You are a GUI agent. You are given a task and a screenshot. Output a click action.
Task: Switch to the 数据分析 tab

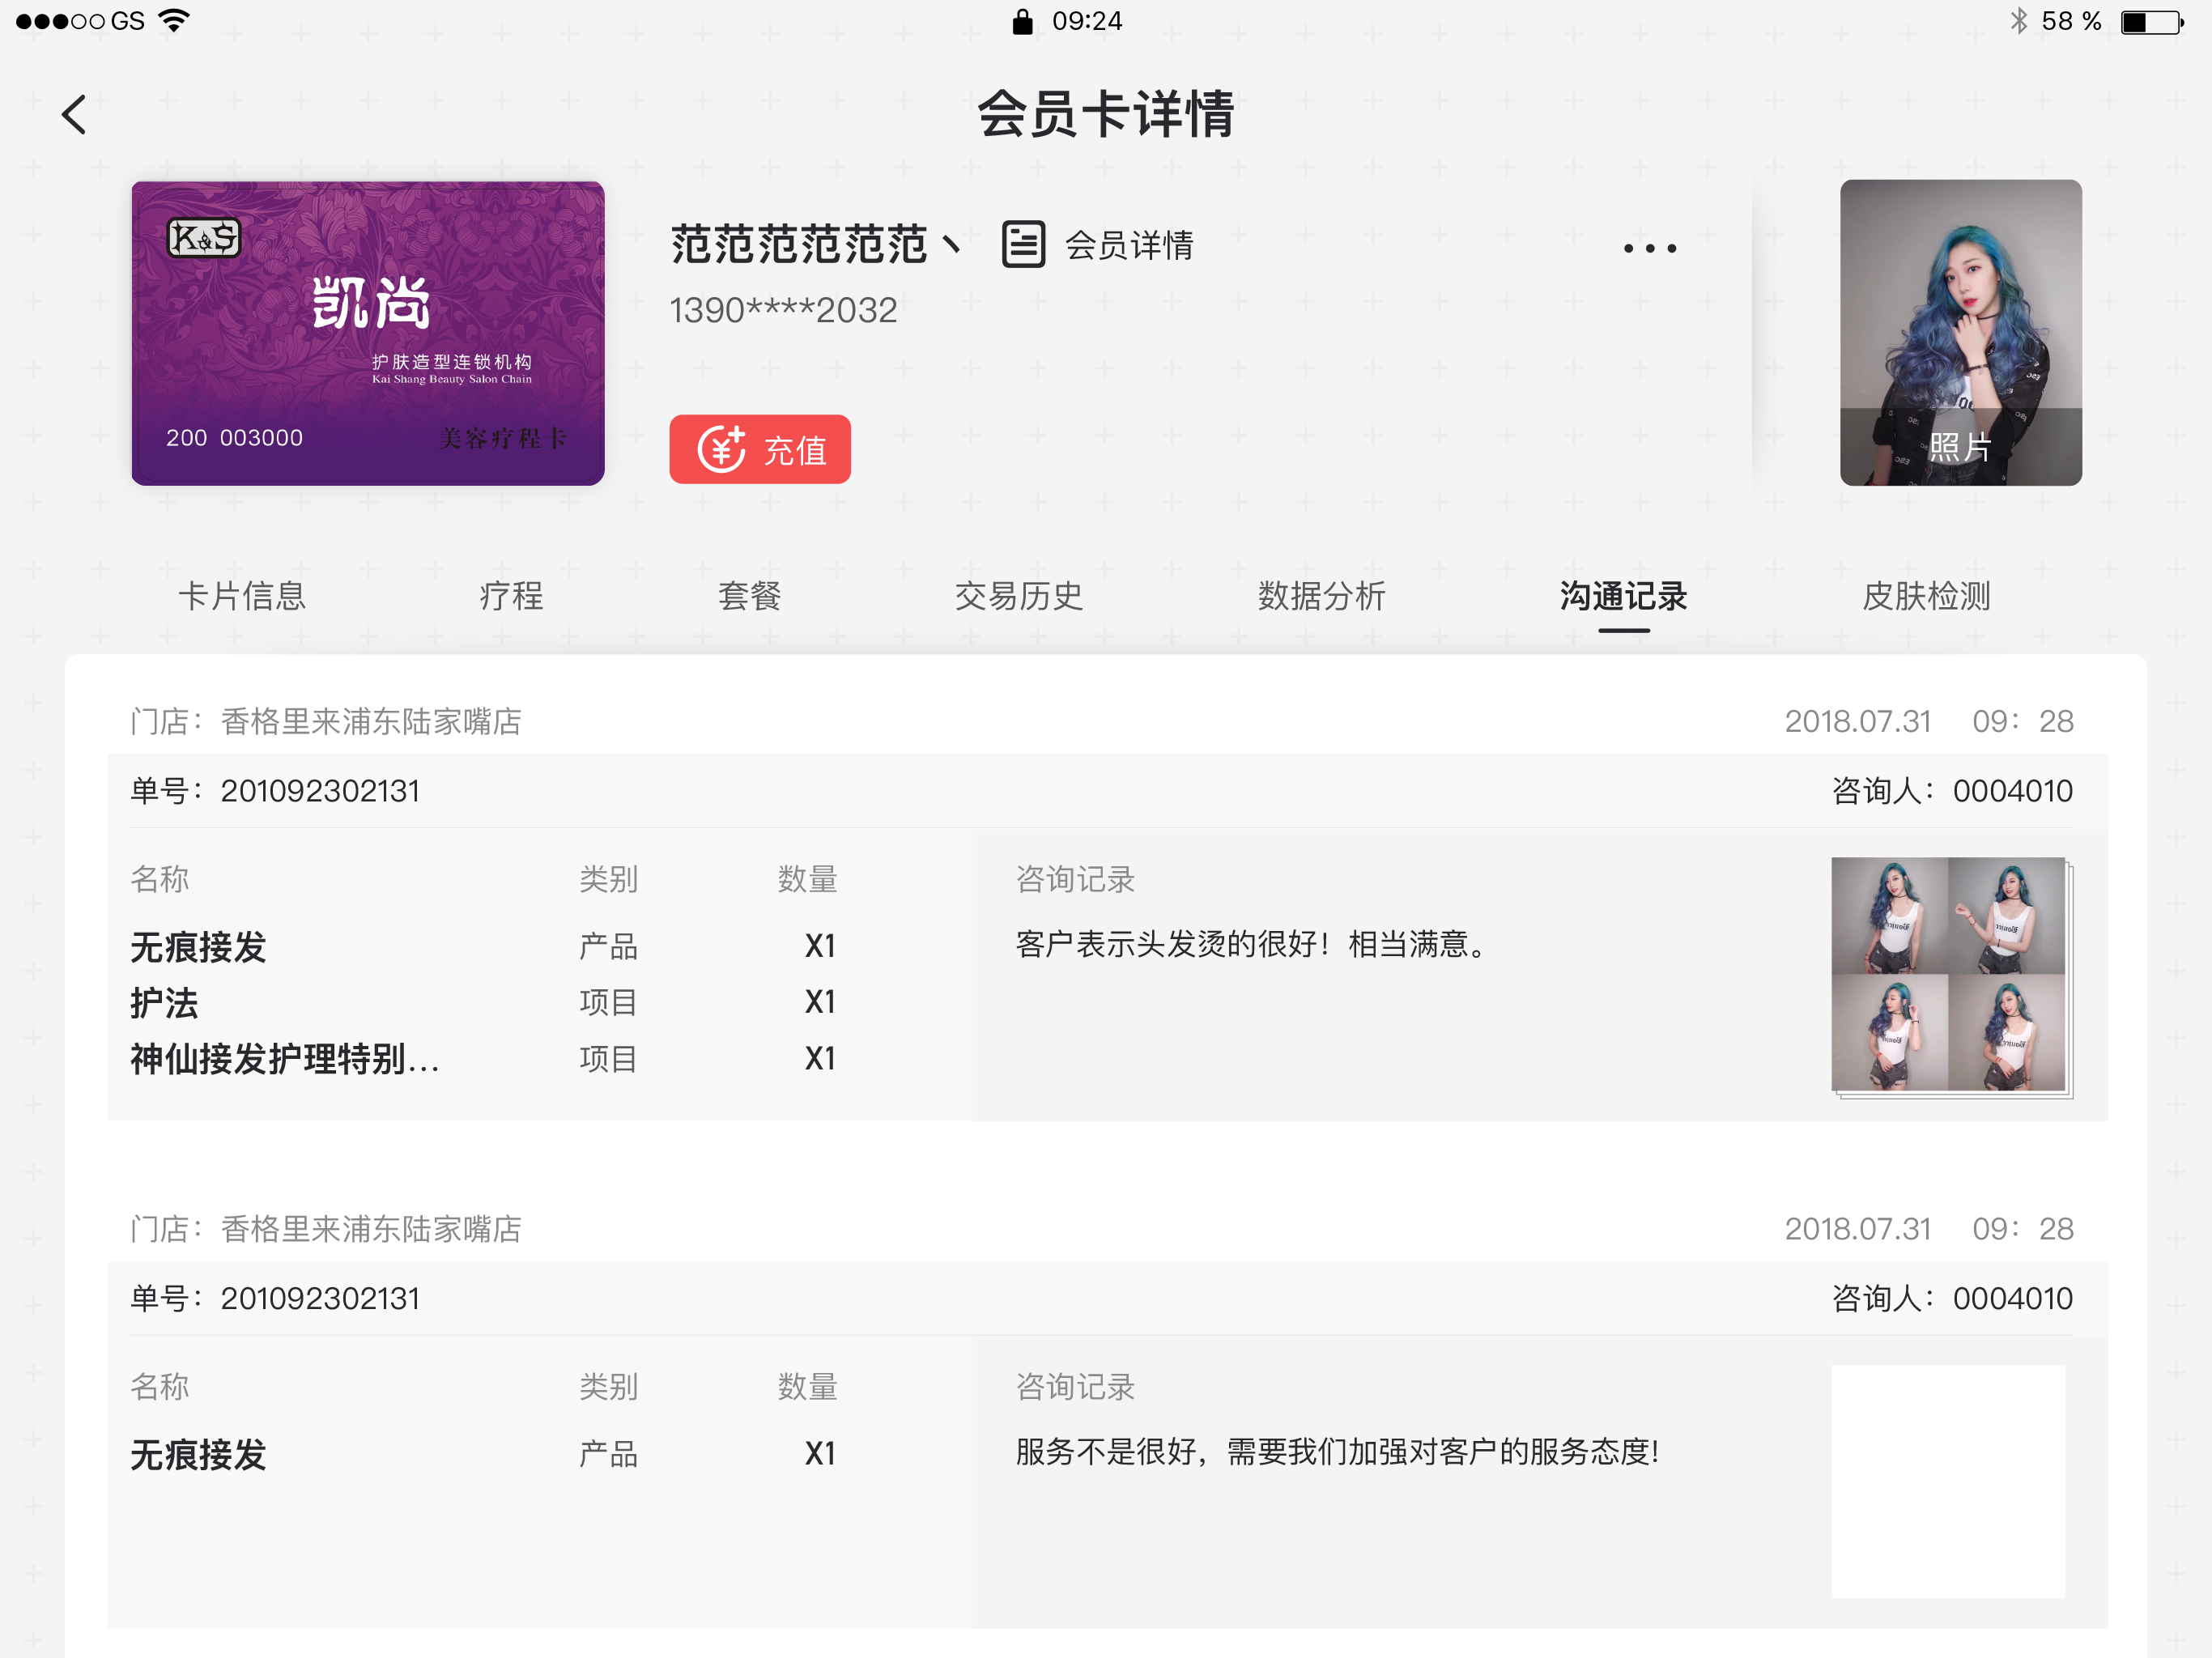(1321, 596)
